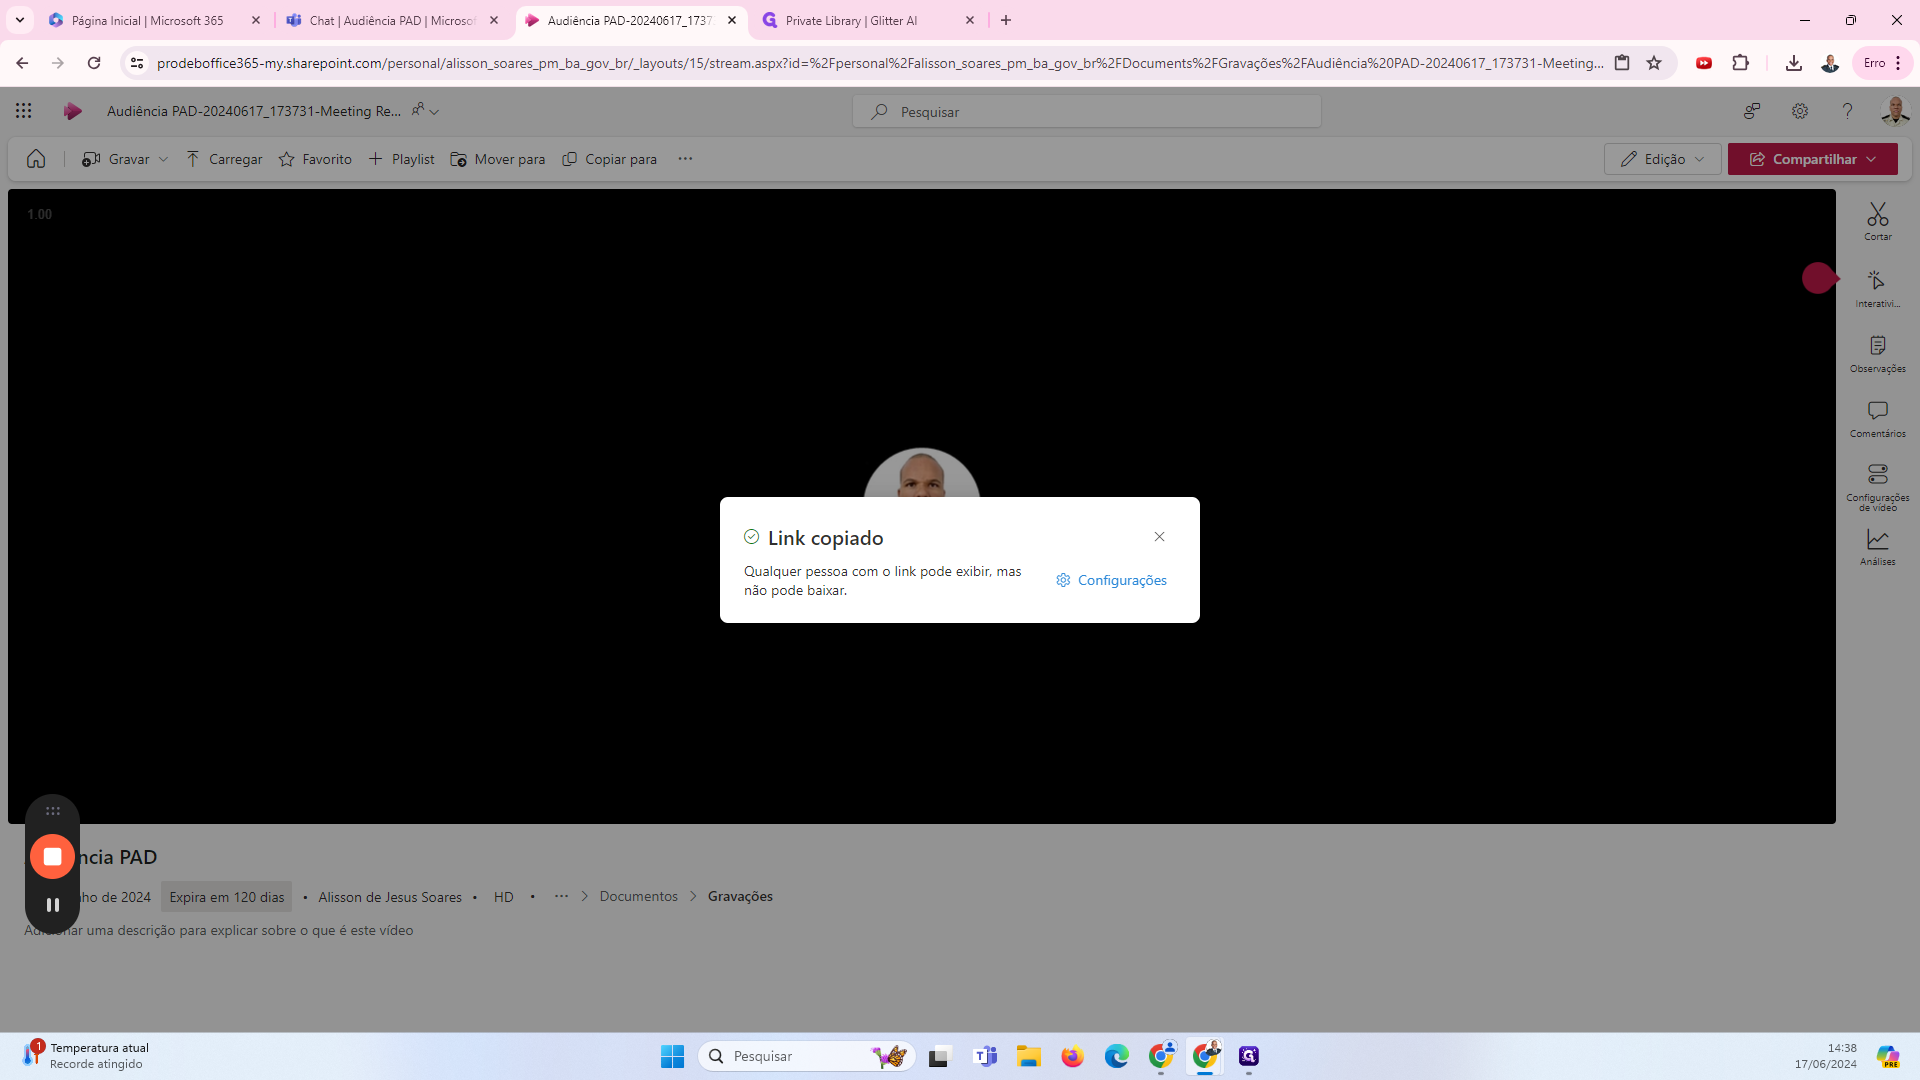Open browser extensions puzzle icon

pyautogui.click(x=1740, y=63)
